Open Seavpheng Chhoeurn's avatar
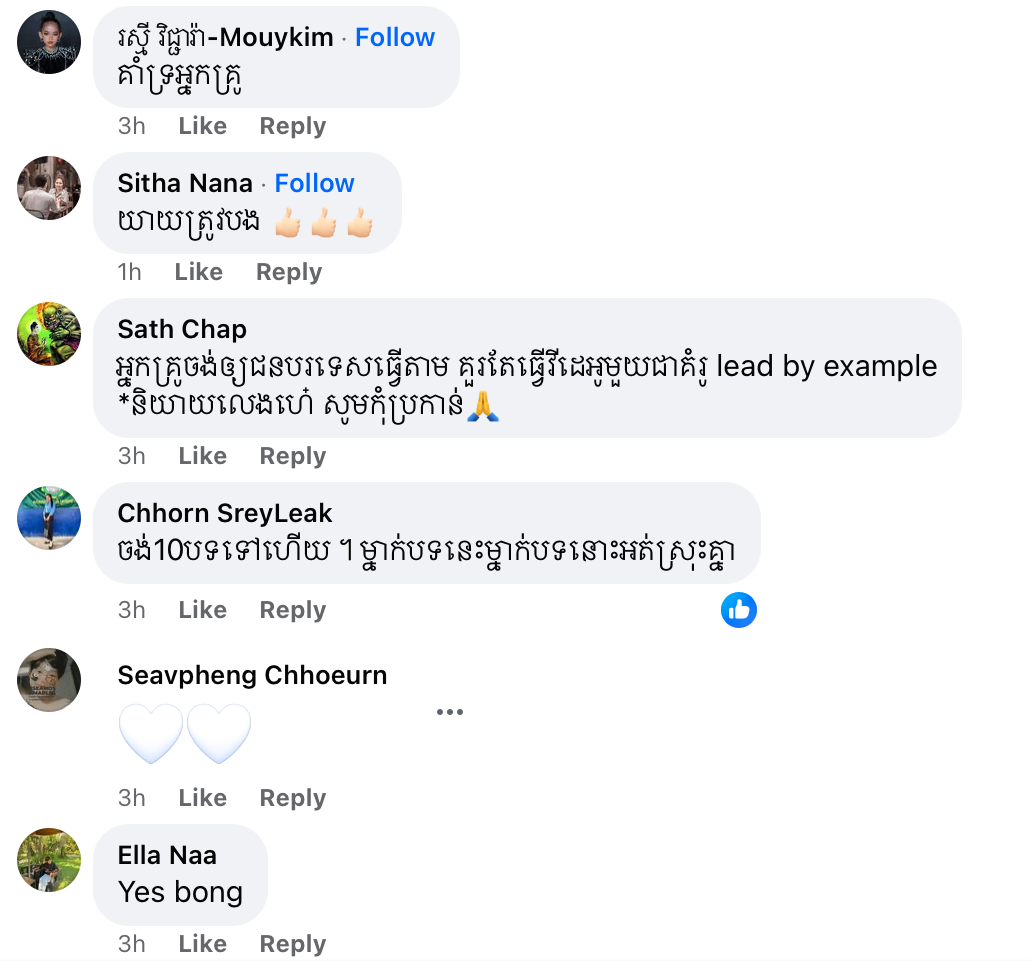The image size is (1030, 961). tap(49, 680)
